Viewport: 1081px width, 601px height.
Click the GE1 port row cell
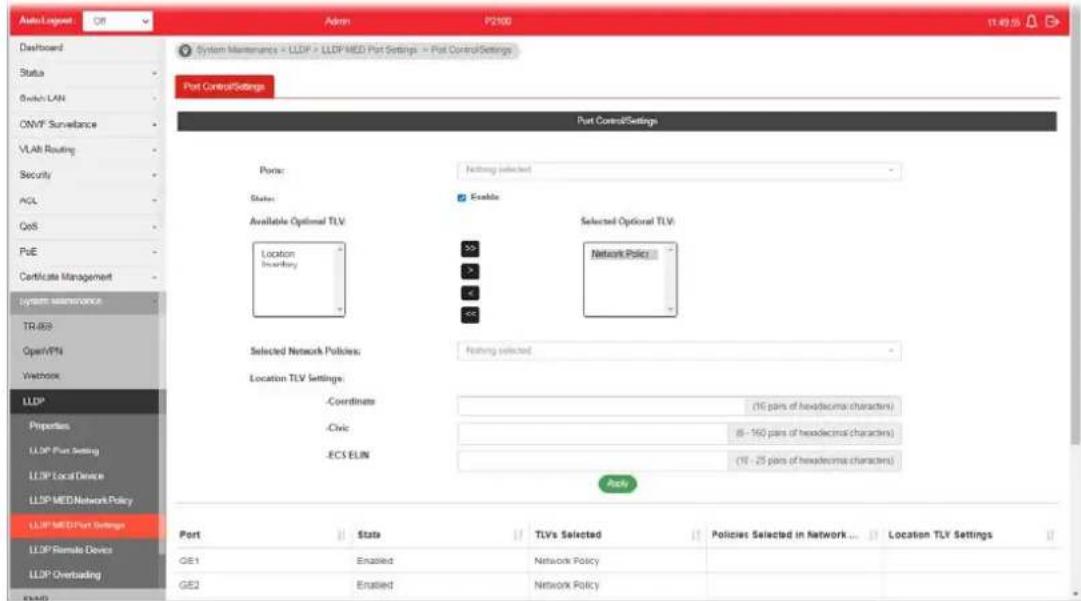point(190,561)
